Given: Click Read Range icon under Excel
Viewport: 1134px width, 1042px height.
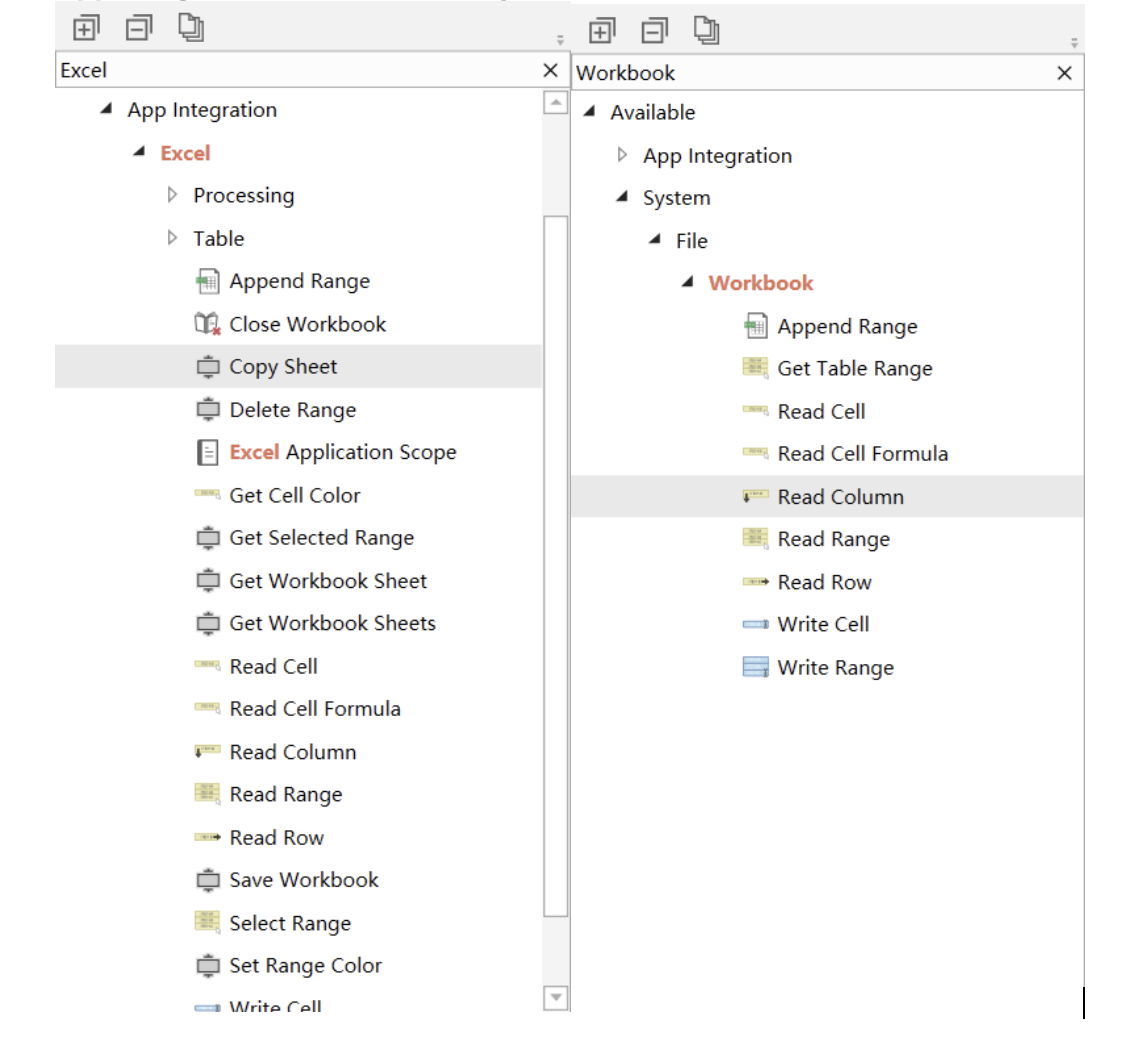Looking at the screenshot, I should click(208, 794).
